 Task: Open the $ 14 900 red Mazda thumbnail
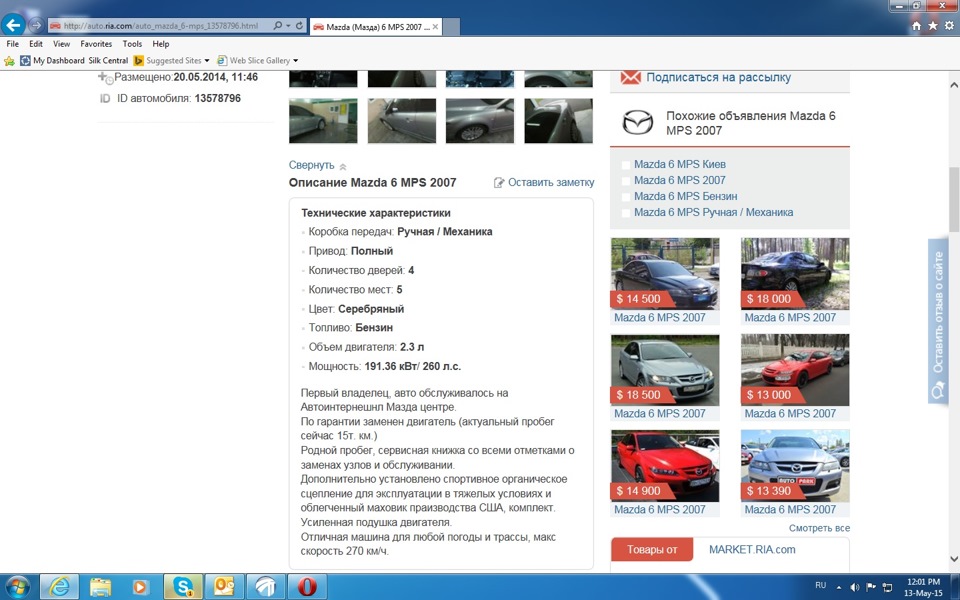pos(665,465)
